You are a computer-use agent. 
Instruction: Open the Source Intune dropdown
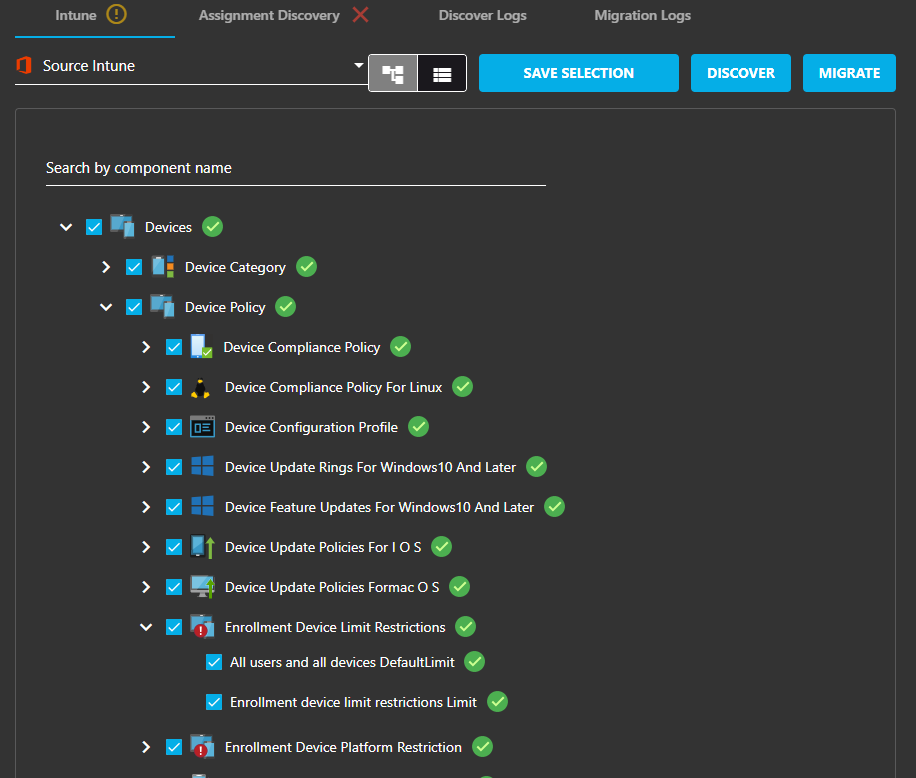pos(190,65)
